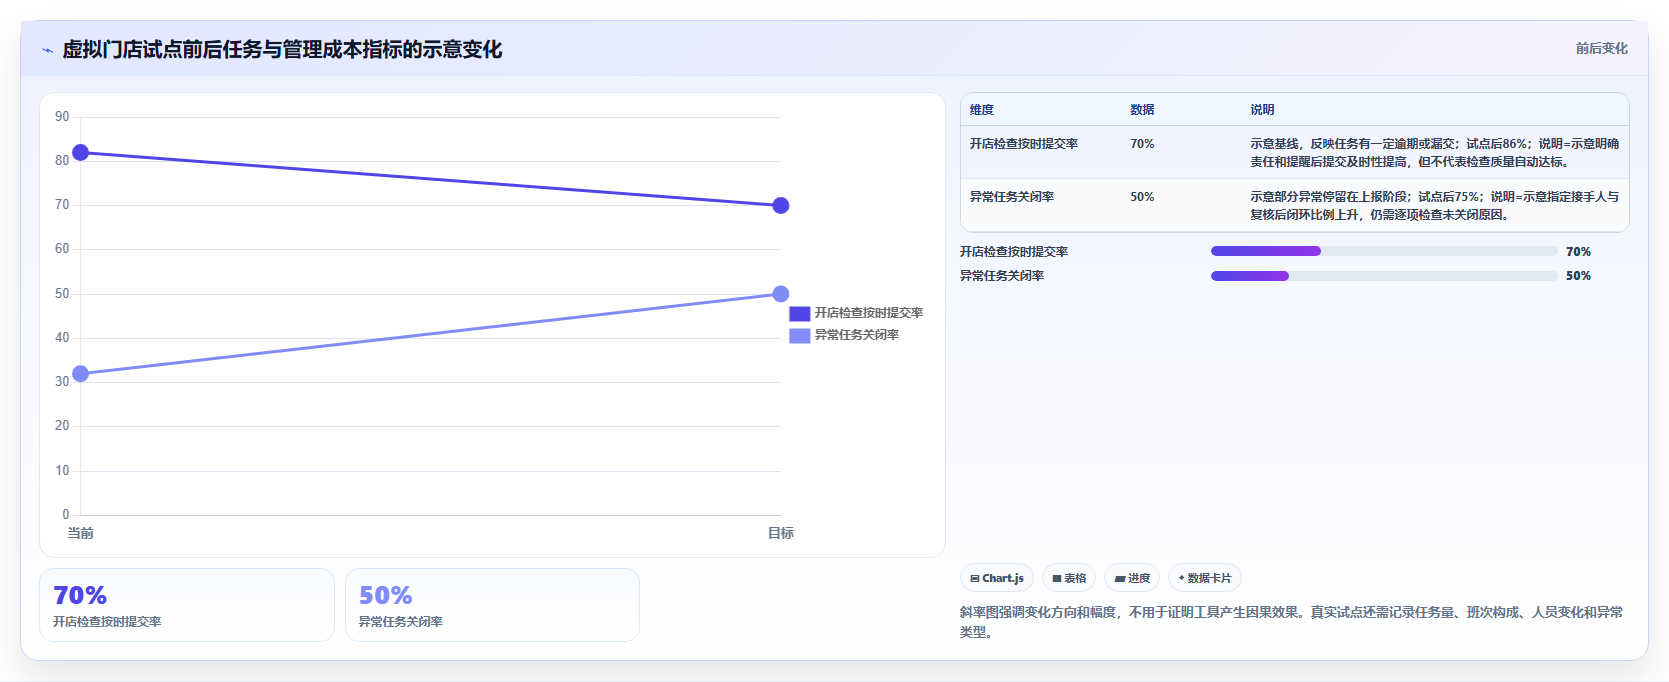1669x682 pixels.
Task: Click the card title 虚拟门店试点前后任务
Action: pos(282,49)
